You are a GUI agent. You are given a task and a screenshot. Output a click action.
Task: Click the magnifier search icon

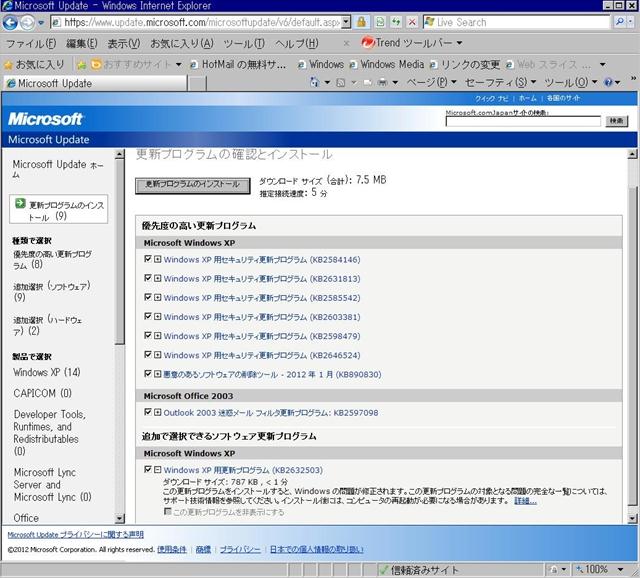tap(619, 22)
